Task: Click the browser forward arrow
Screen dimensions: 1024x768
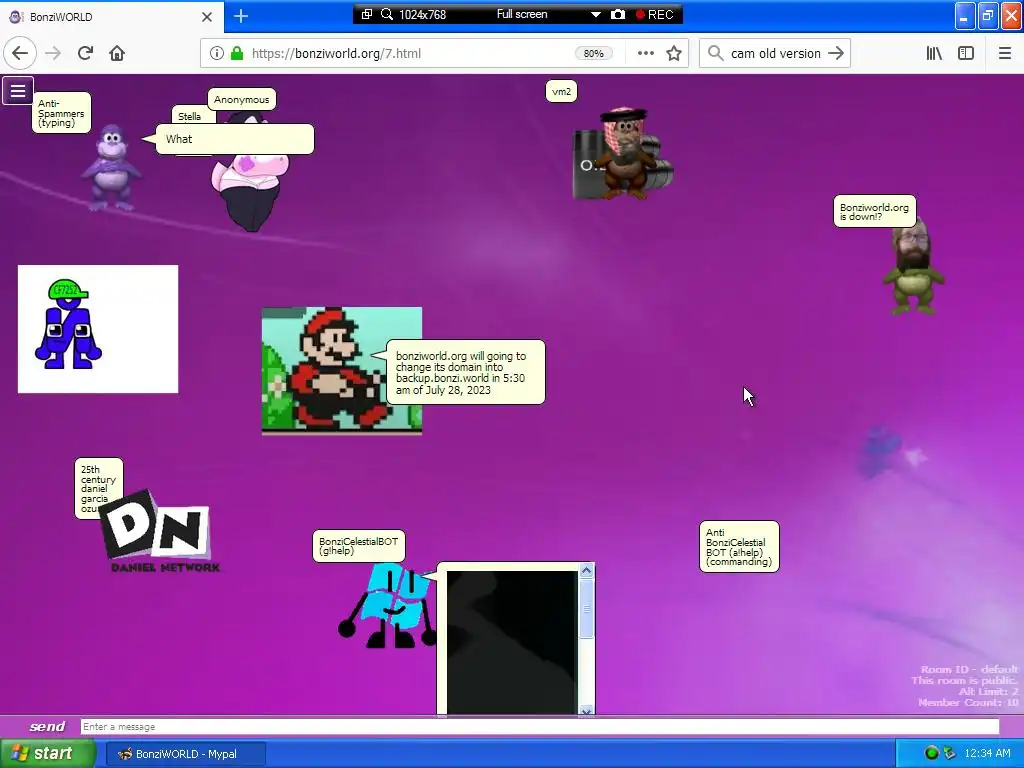Action: click(53, 54)
